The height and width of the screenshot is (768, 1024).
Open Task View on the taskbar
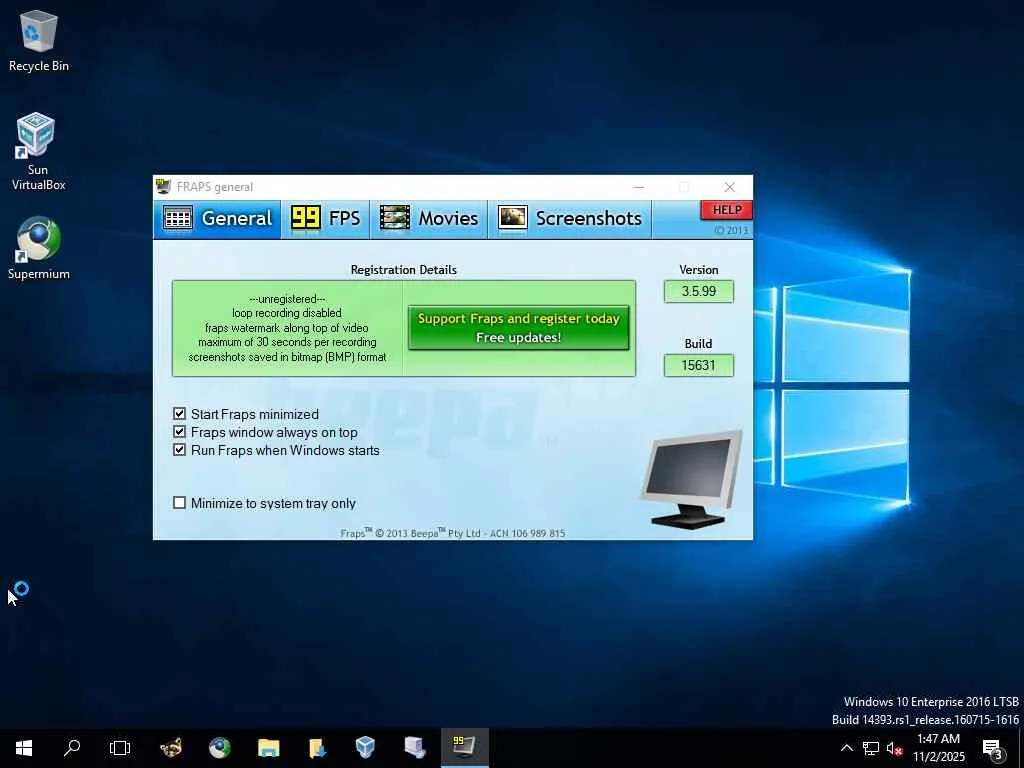pos(120,748)
